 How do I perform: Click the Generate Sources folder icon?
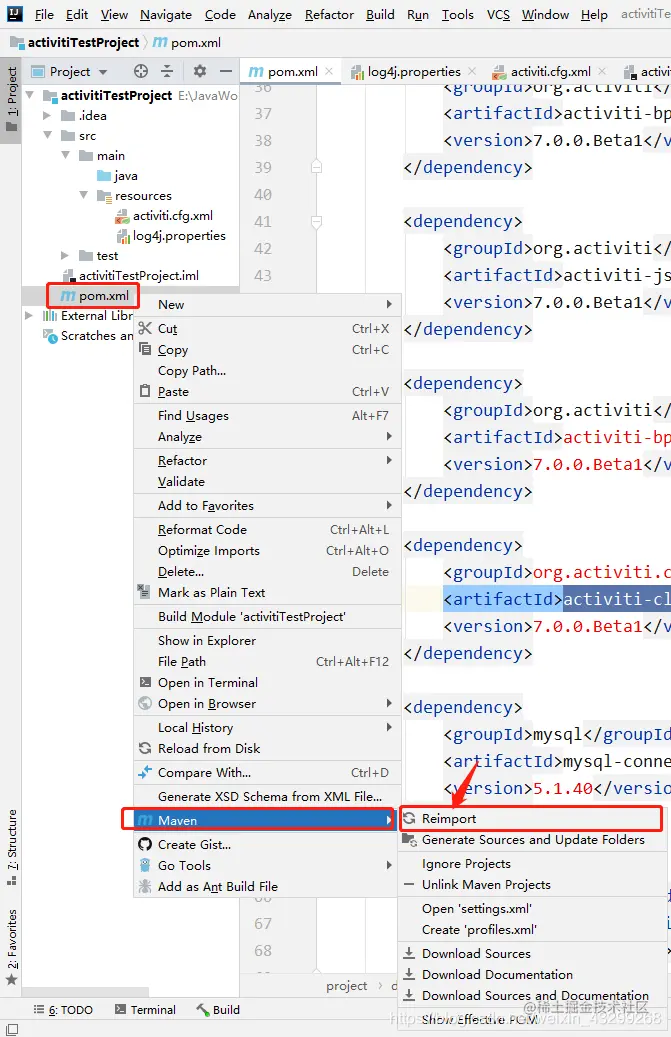pyautogui.click(x=409, y=840)
